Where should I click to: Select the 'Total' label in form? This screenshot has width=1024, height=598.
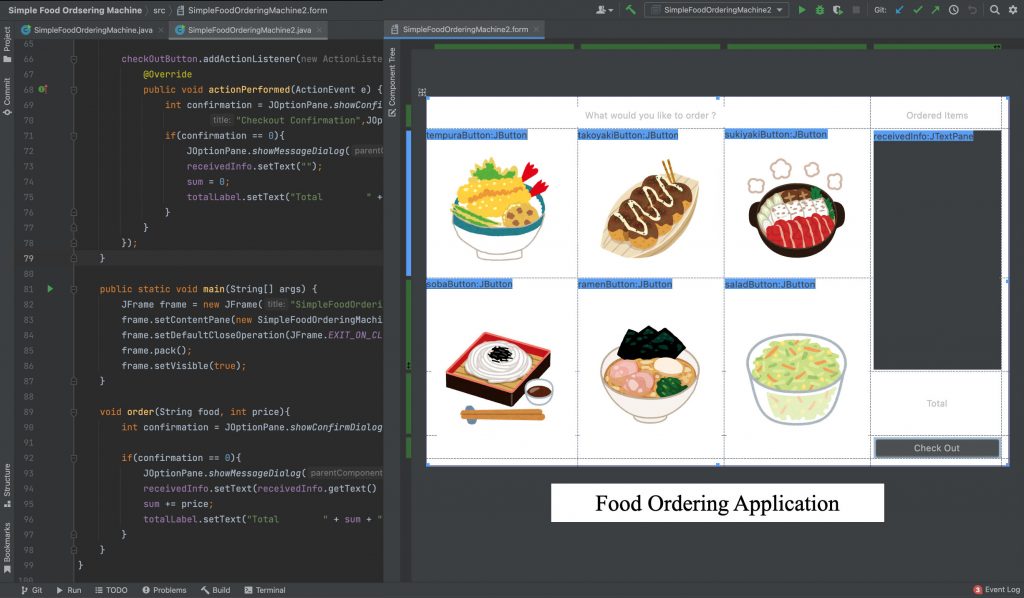[936, 403]
